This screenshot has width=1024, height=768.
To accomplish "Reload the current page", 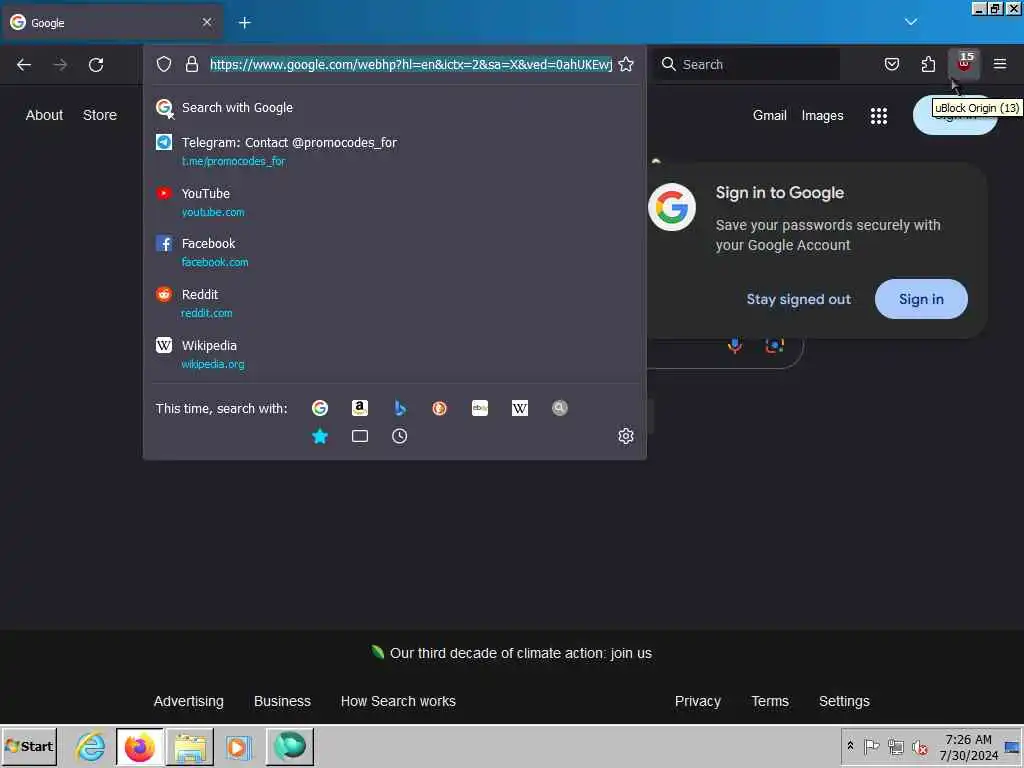I will [x=96, y=65].
